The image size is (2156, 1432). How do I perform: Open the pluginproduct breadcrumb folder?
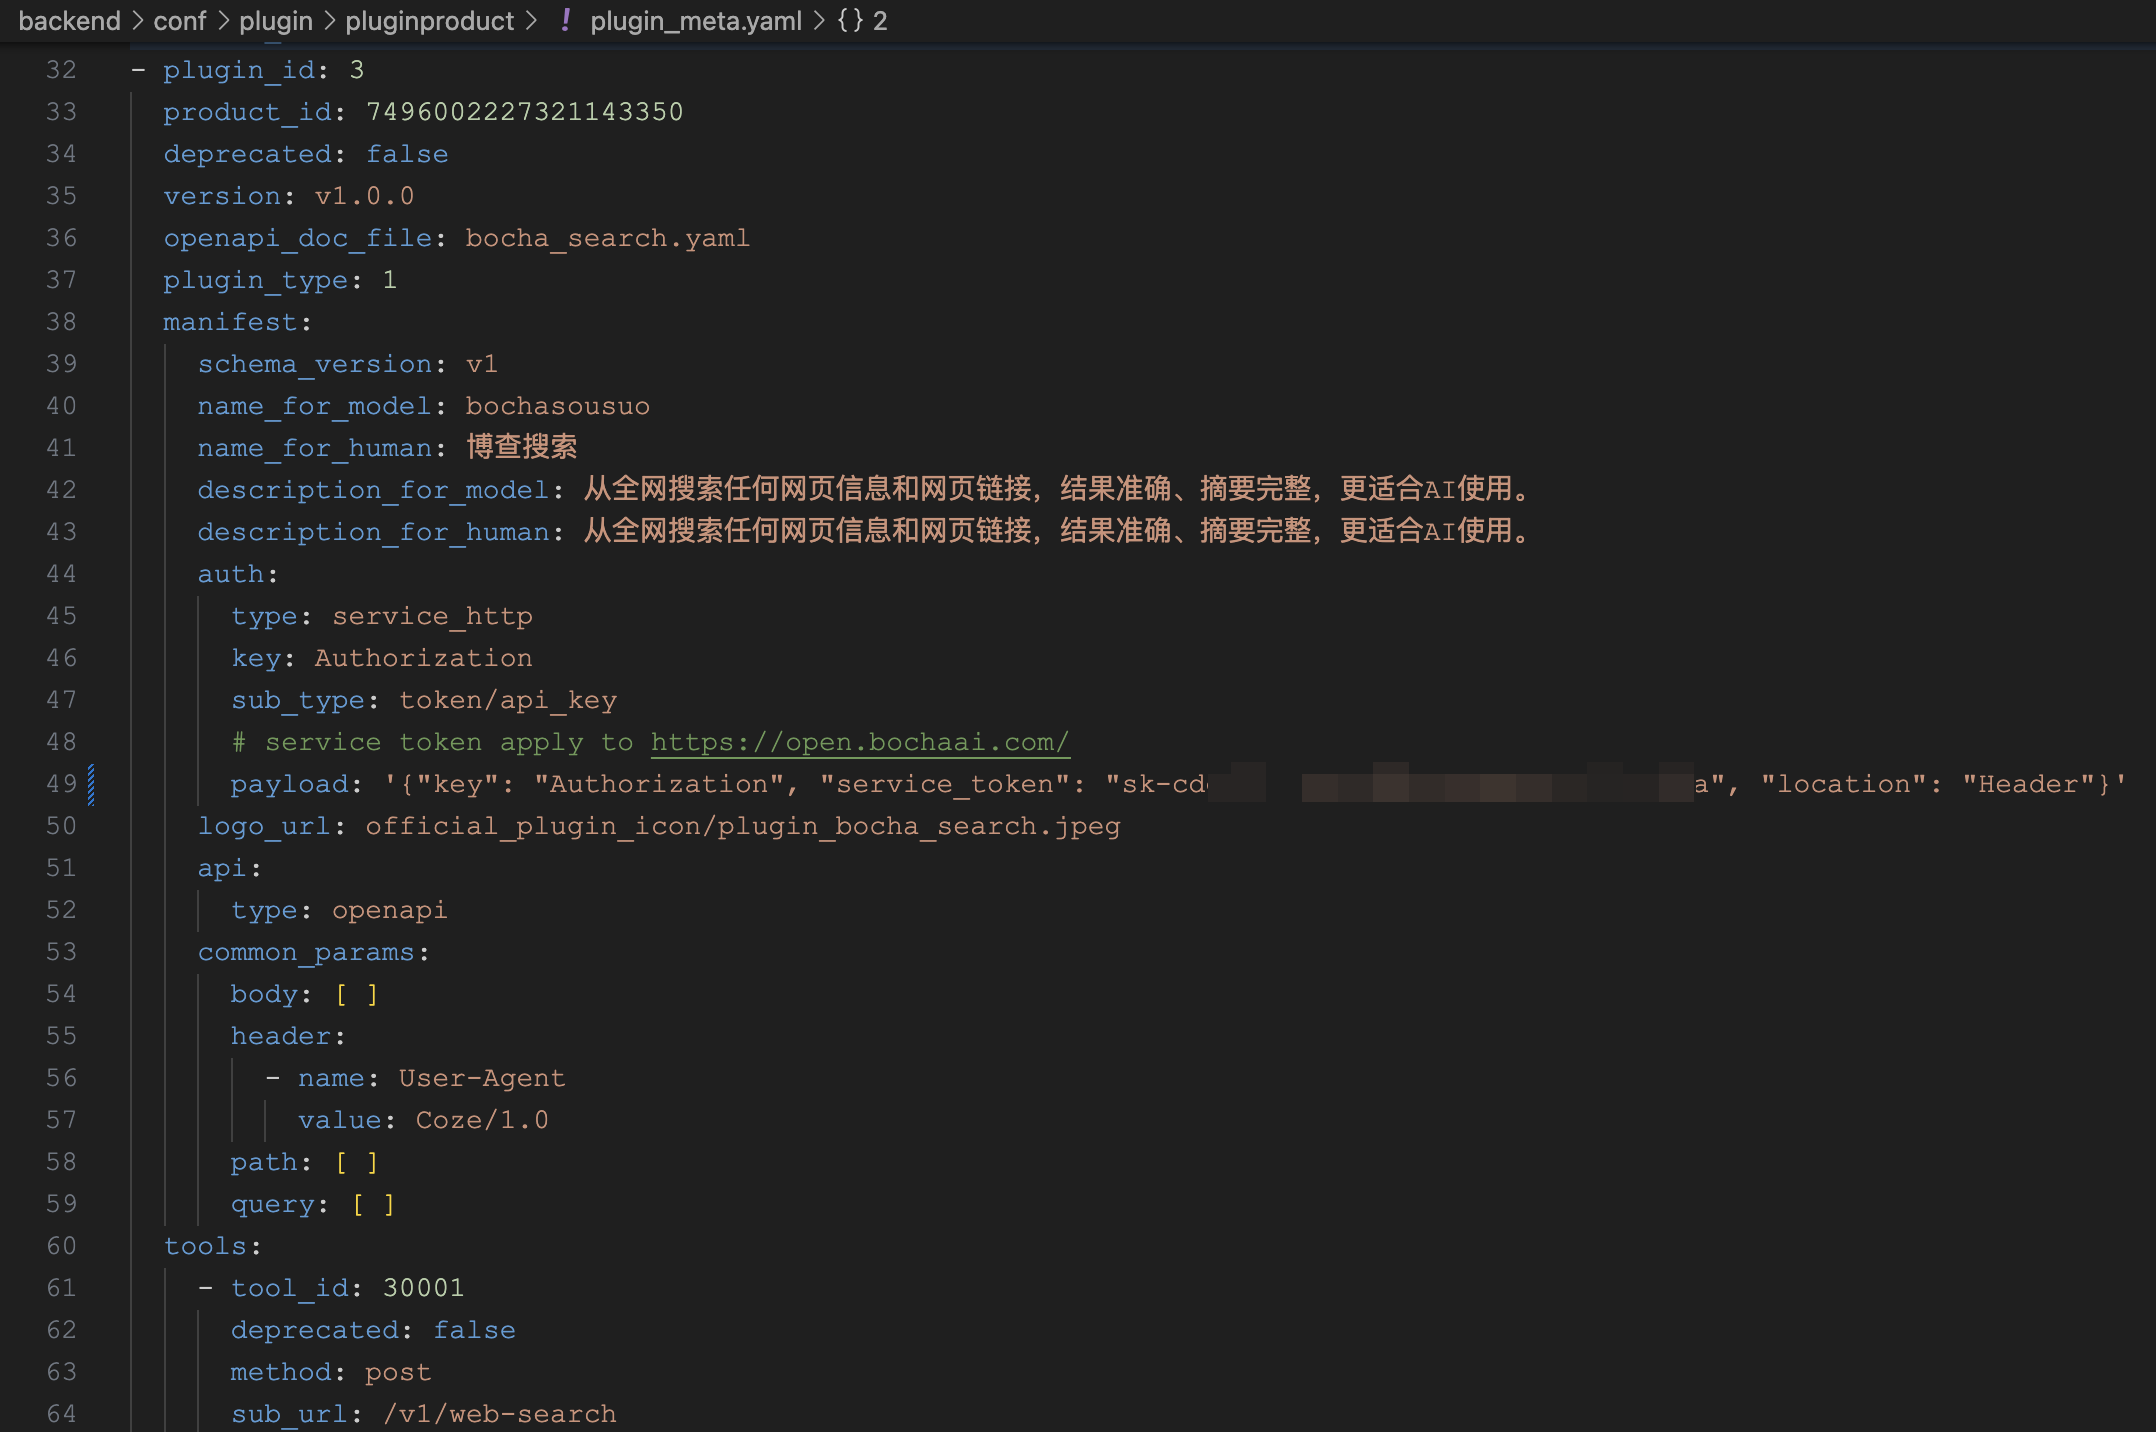pyautogui.click(x=430, y=21)
